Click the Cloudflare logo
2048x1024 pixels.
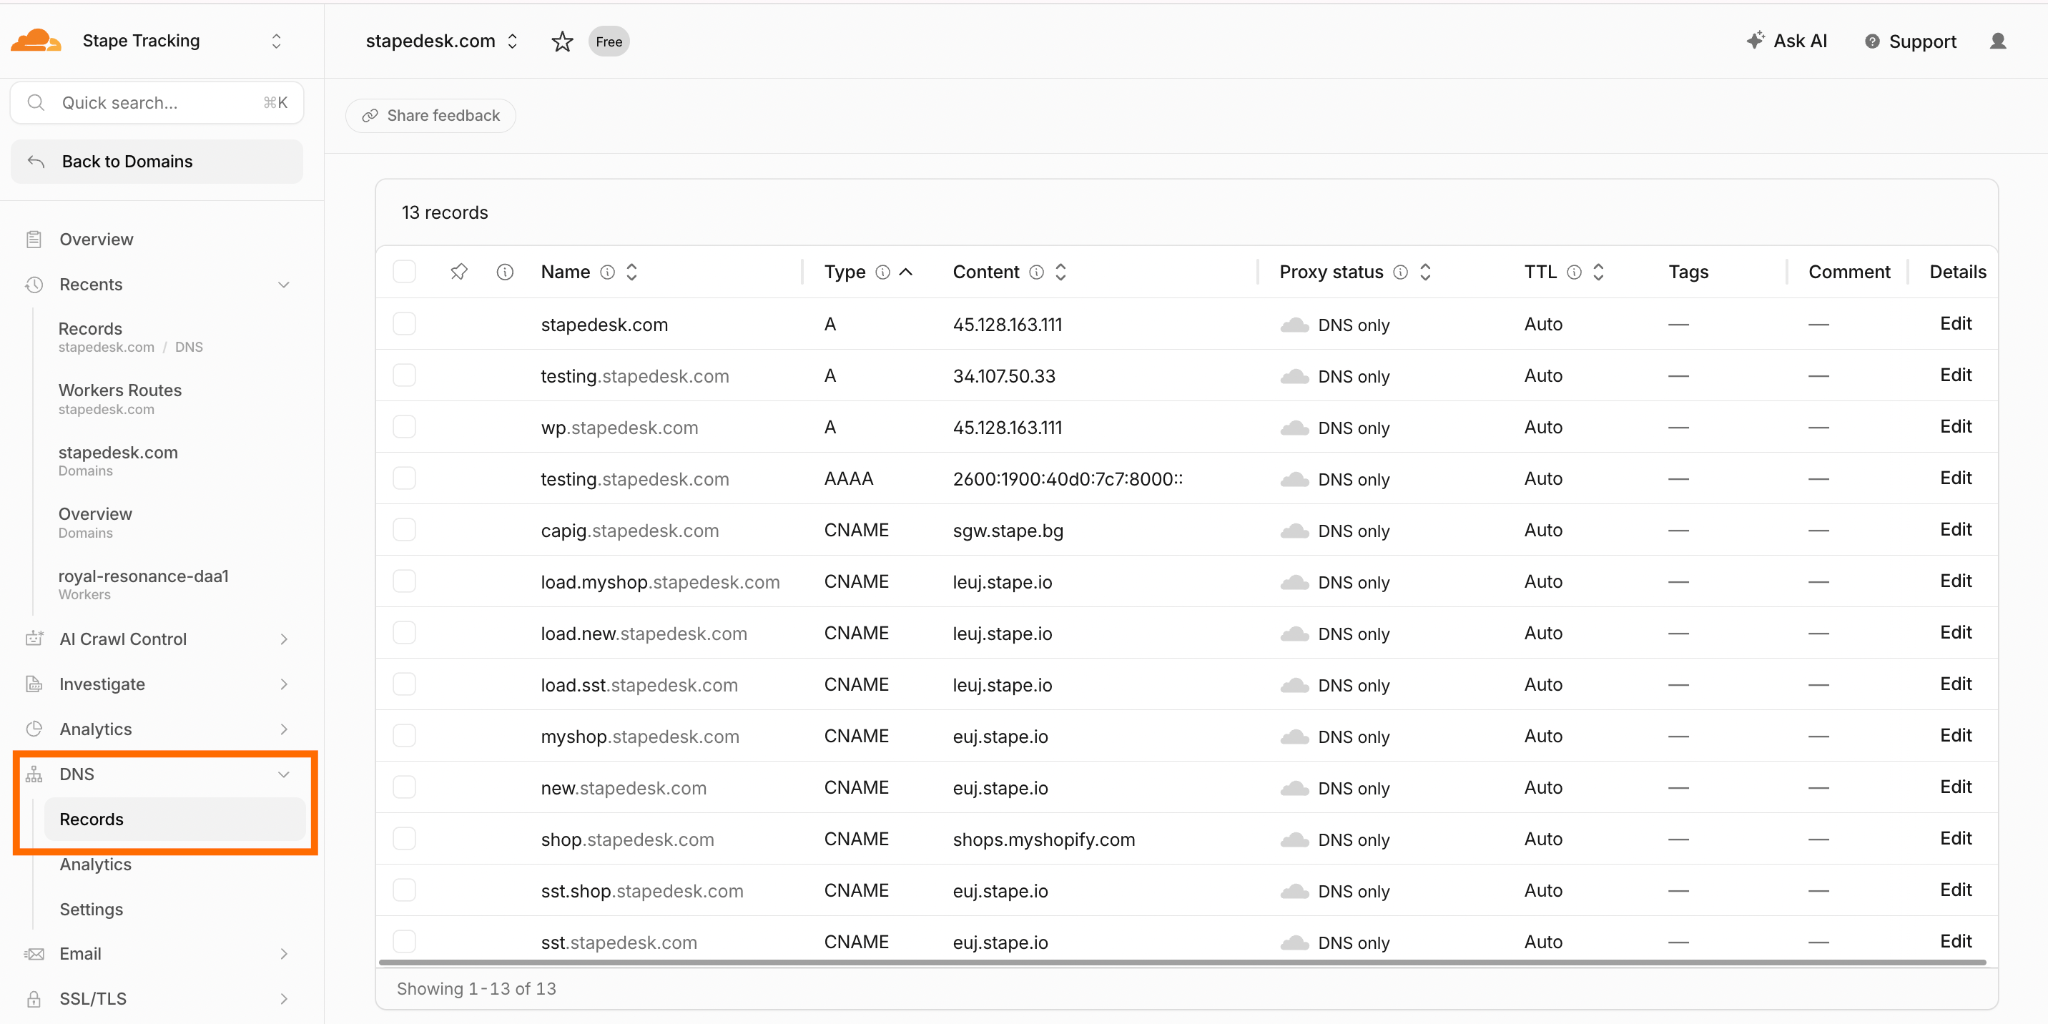pos(36,41)
